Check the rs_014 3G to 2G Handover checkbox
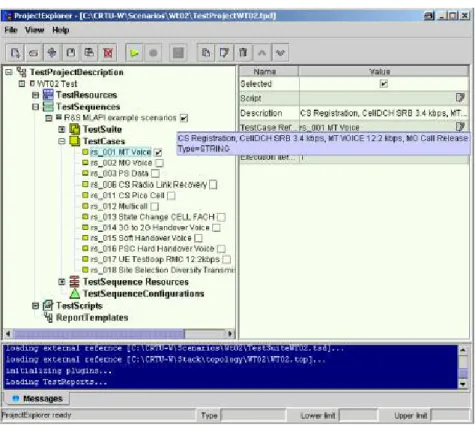Viewport: 475px width, 425px height. pos(216,228)
